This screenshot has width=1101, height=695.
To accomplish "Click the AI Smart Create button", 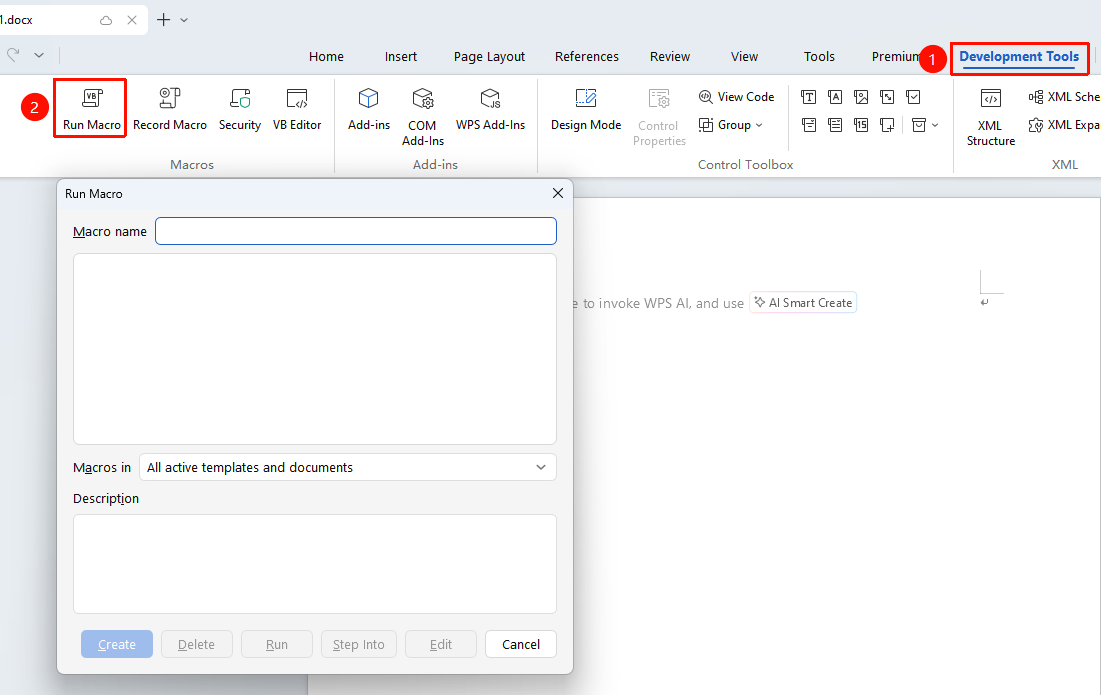I will coord(803,303).
